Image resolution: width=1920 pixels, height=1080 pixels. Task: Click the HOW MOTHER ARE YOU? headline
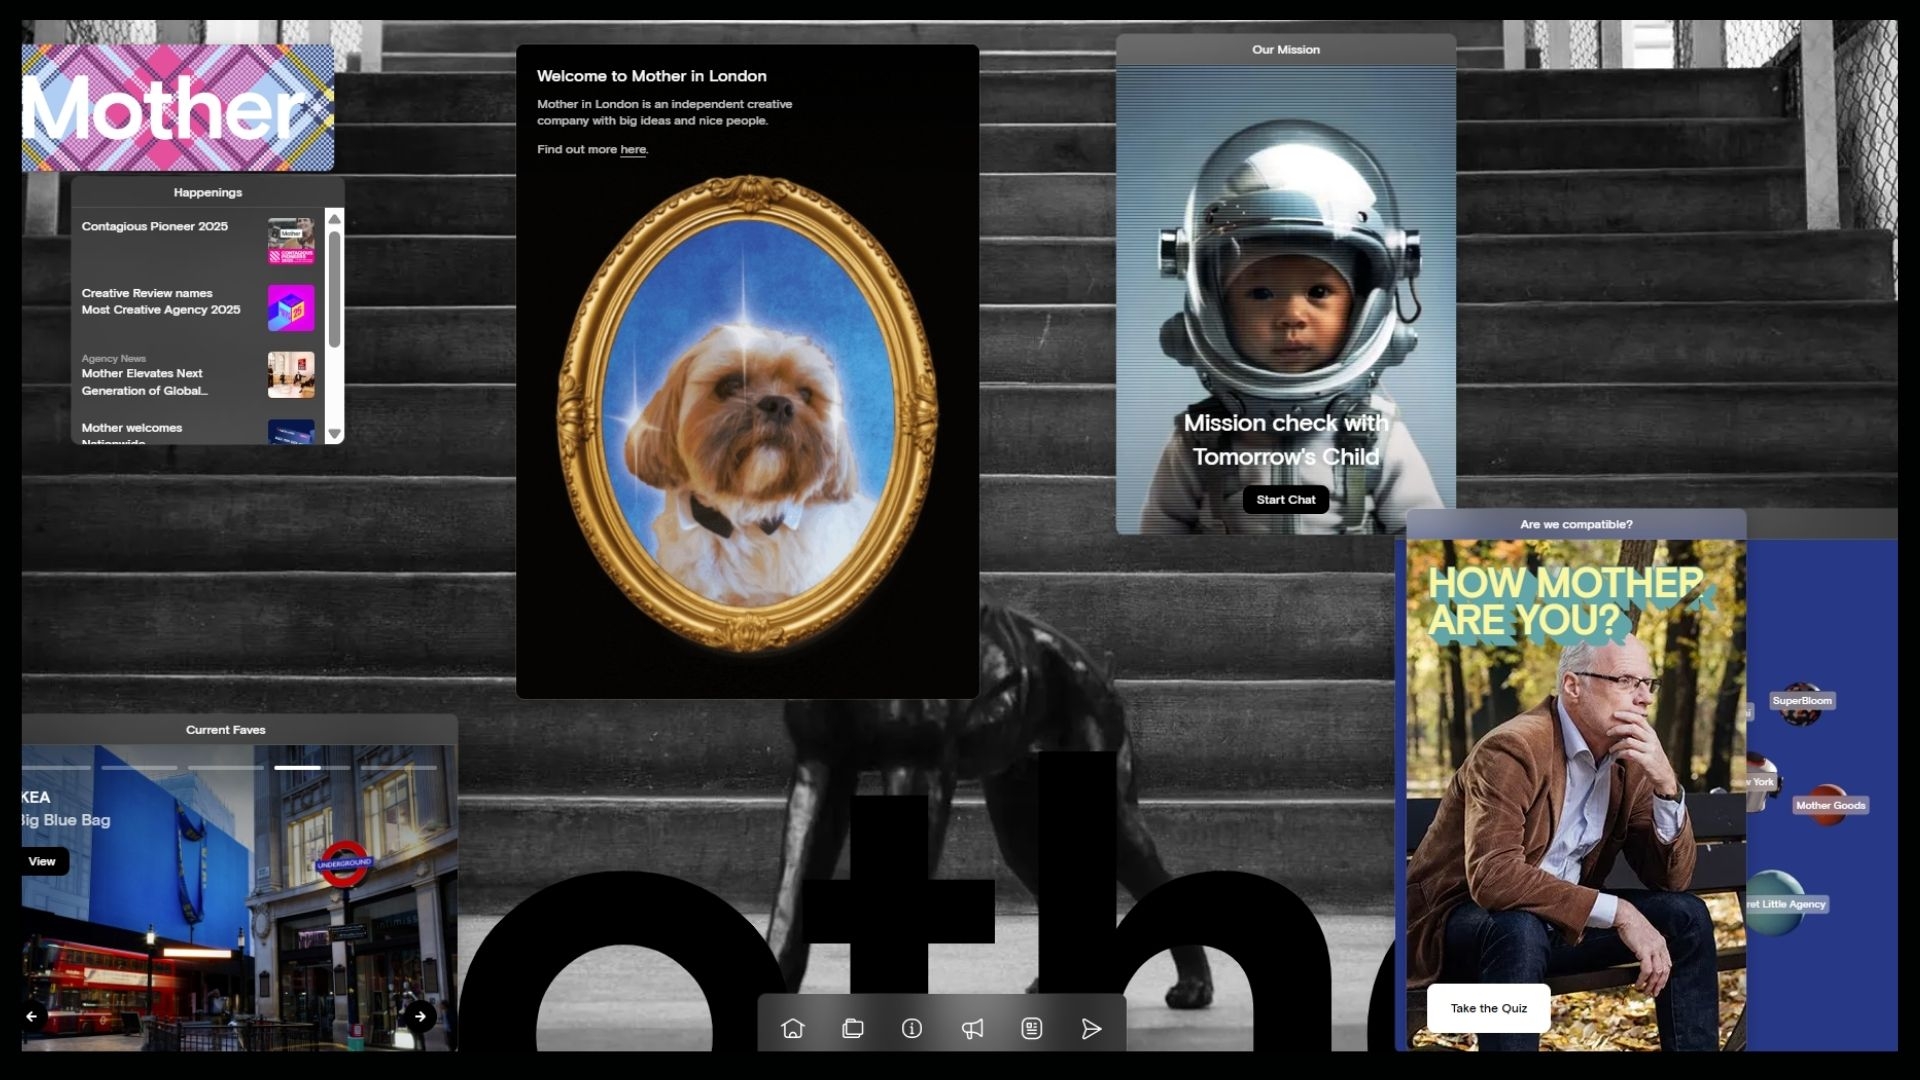click(1565, 601)
